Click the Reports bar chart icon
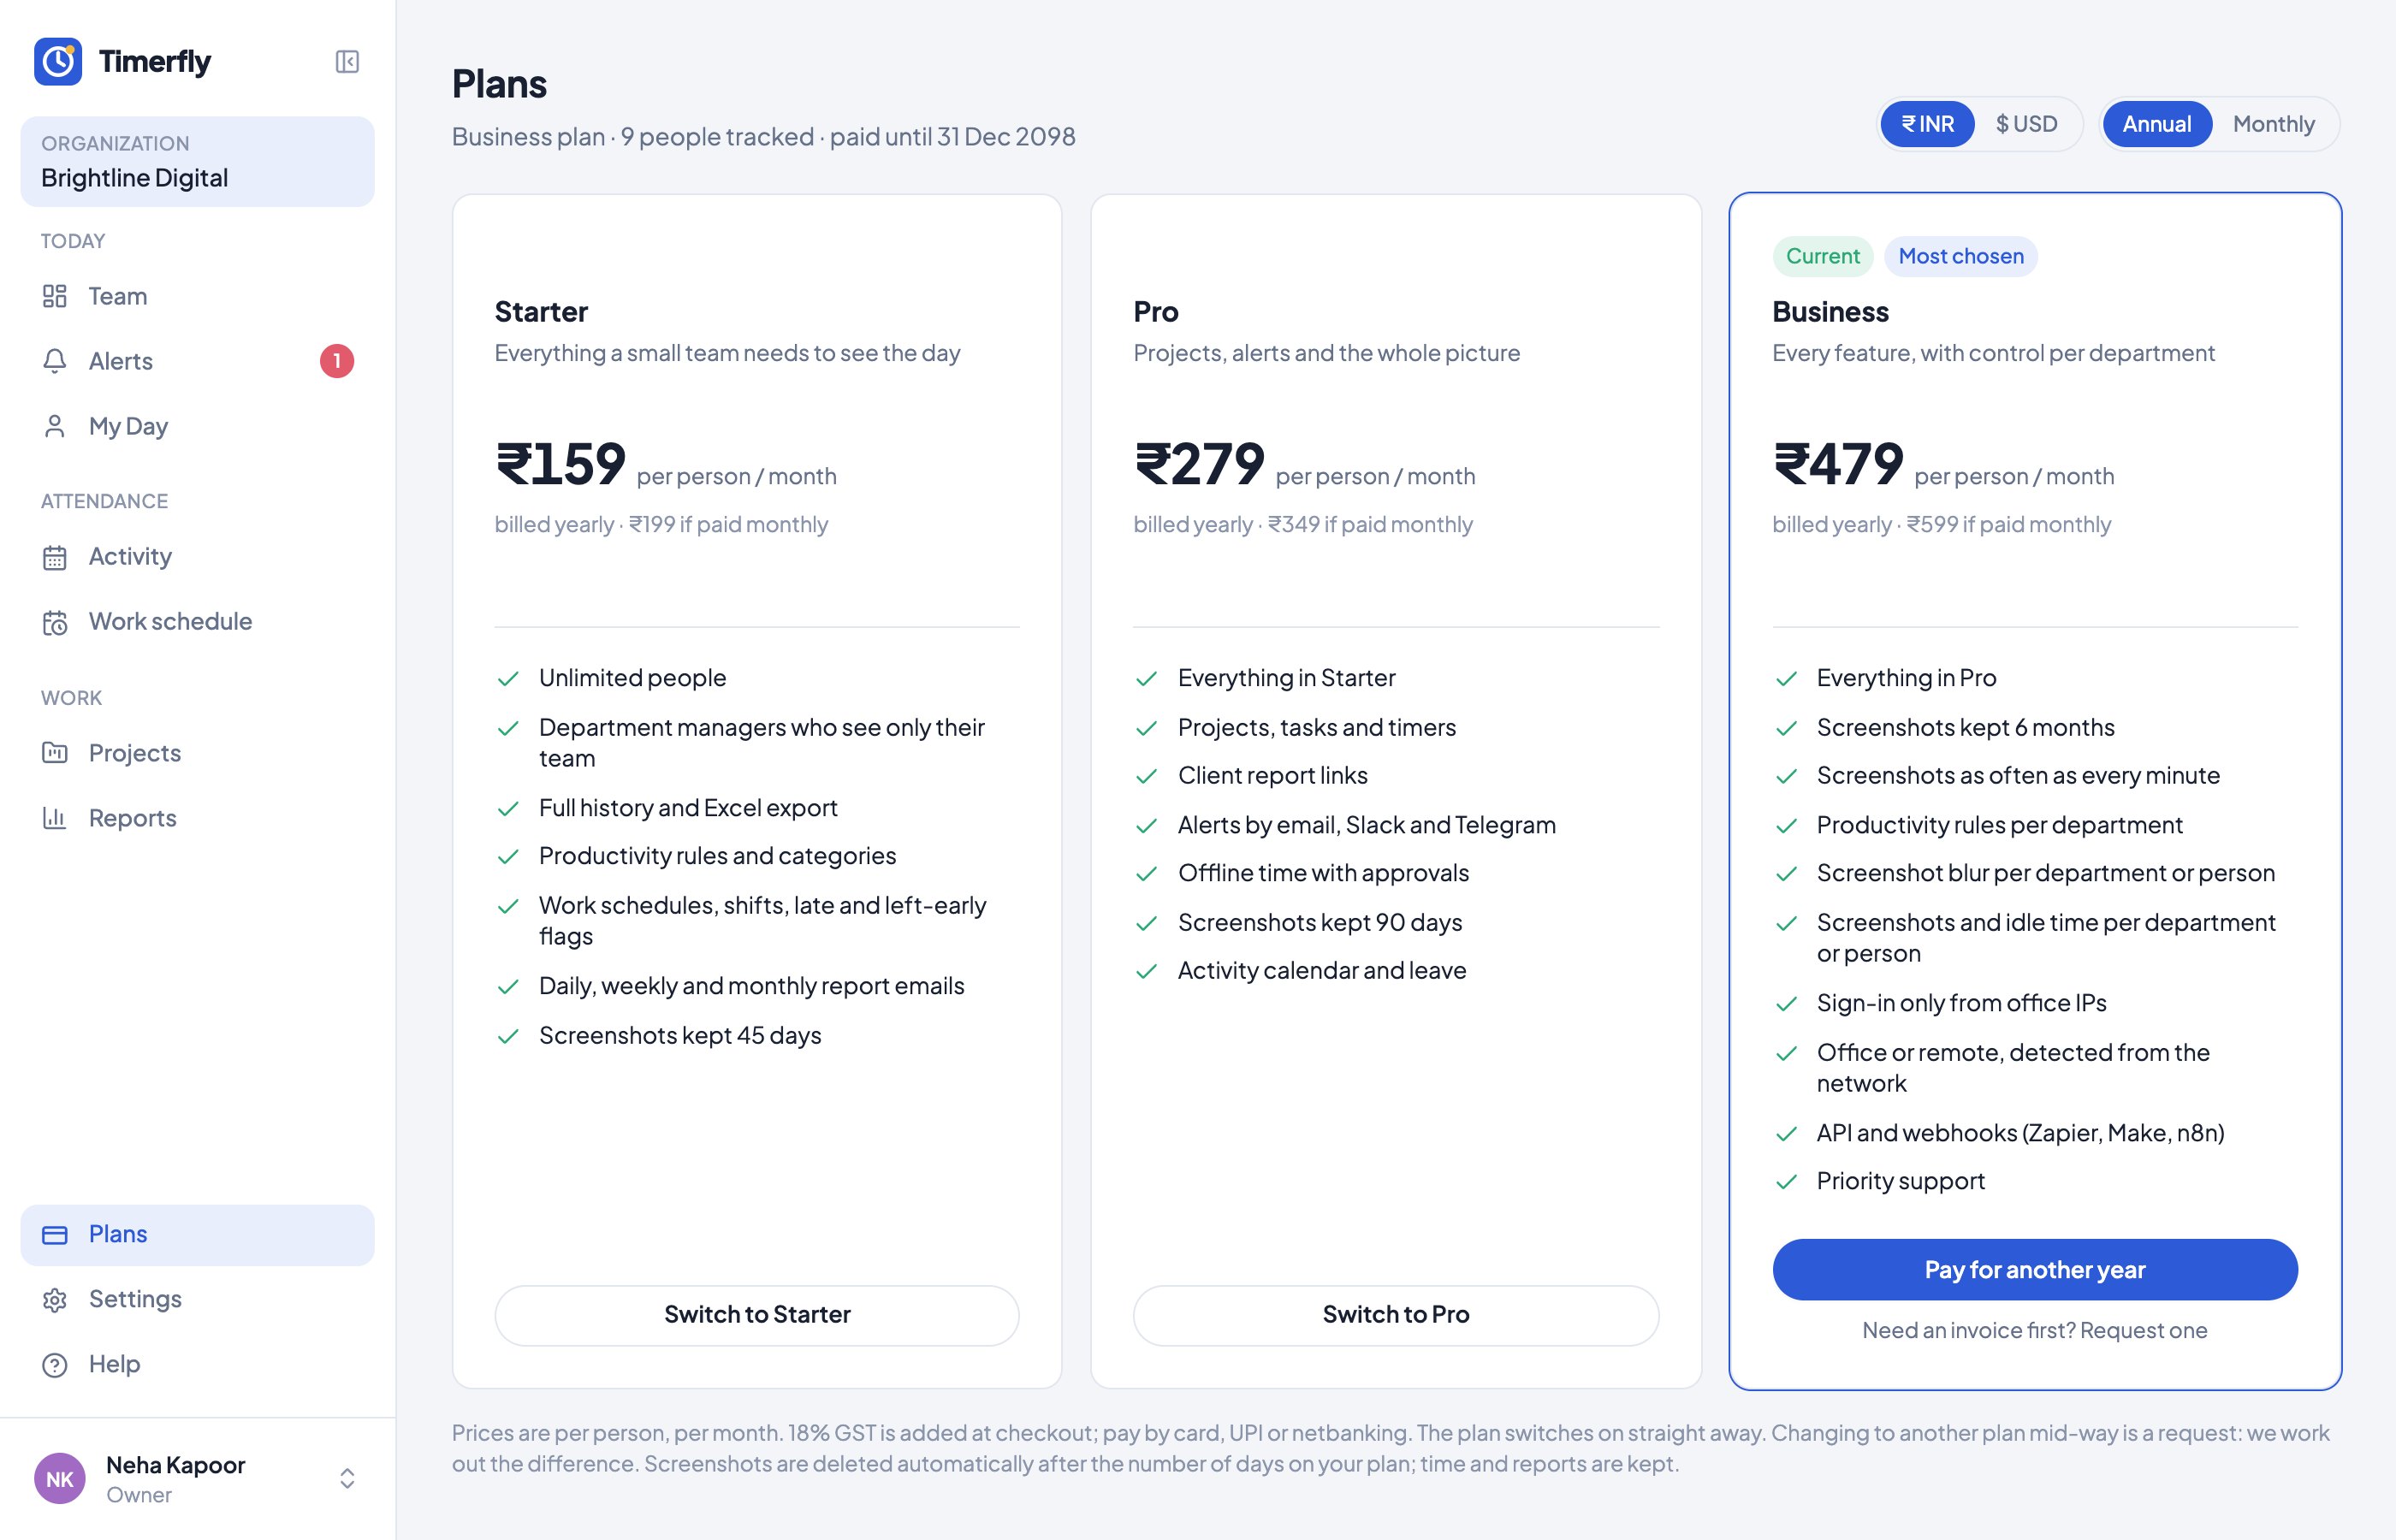The height and width of the screenshot is (1540, 2396). (x=55, y=818)
